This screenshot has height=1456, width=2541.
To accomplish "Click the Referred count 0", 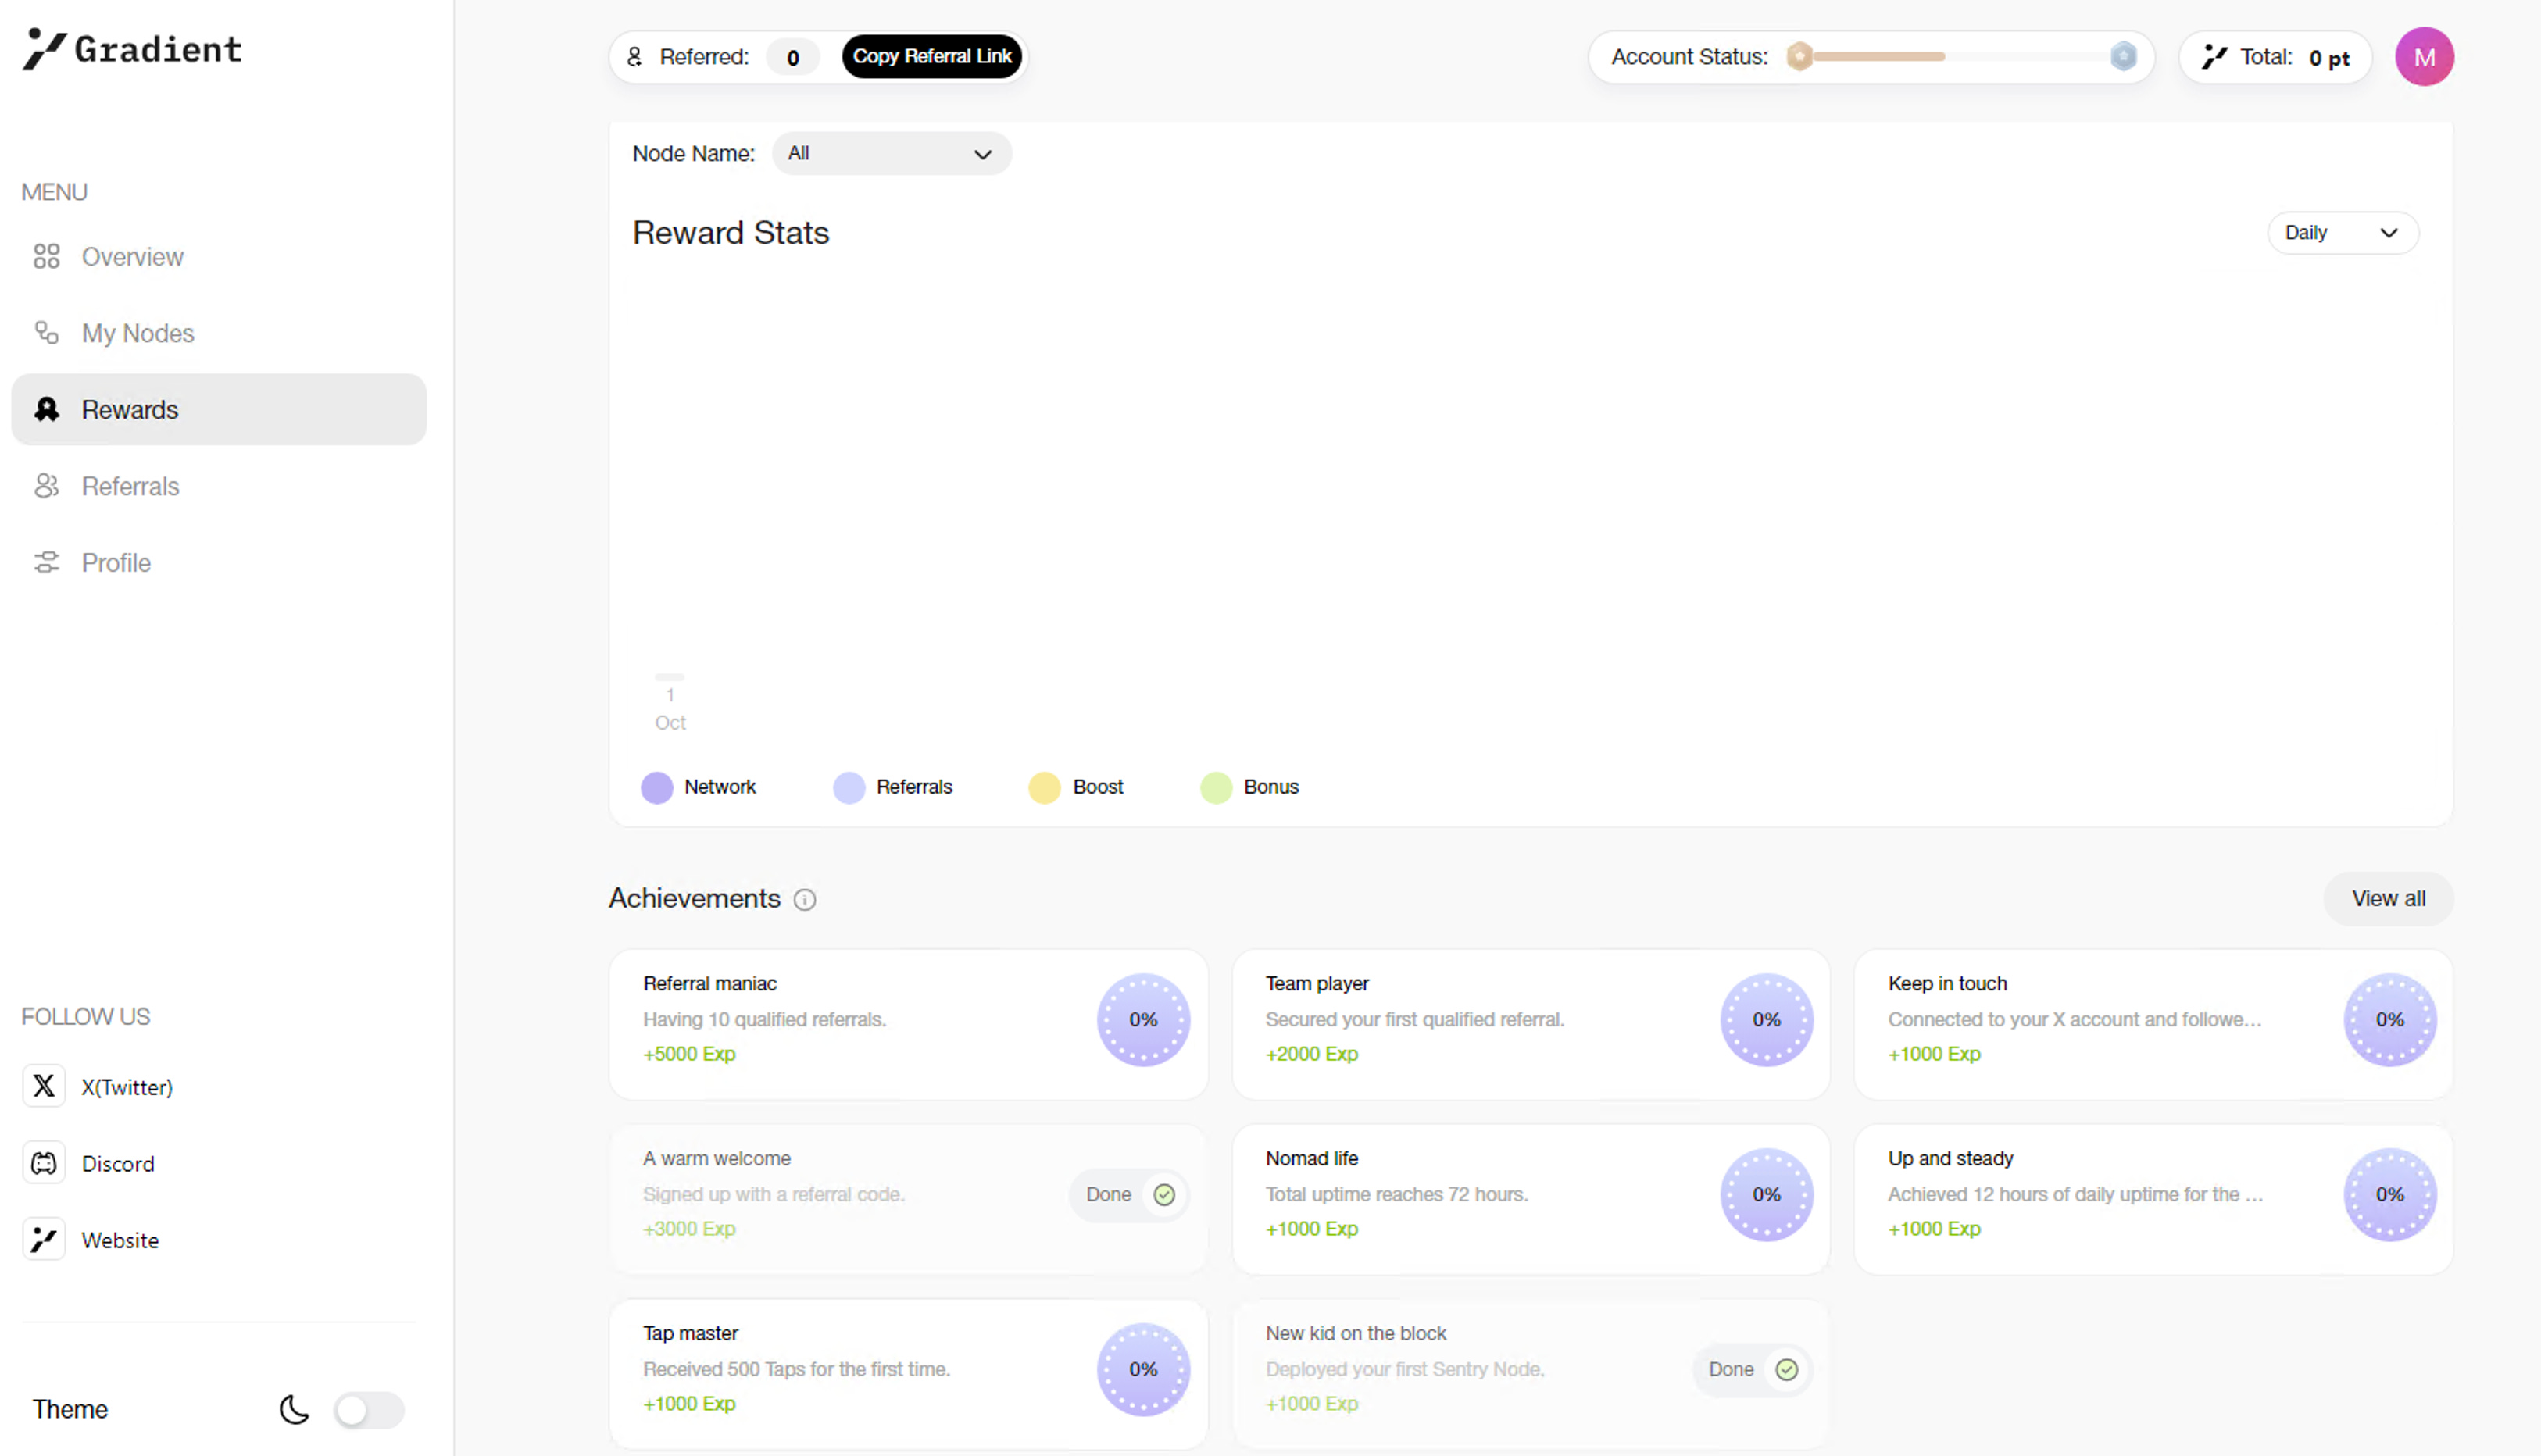I will point(793,57).
